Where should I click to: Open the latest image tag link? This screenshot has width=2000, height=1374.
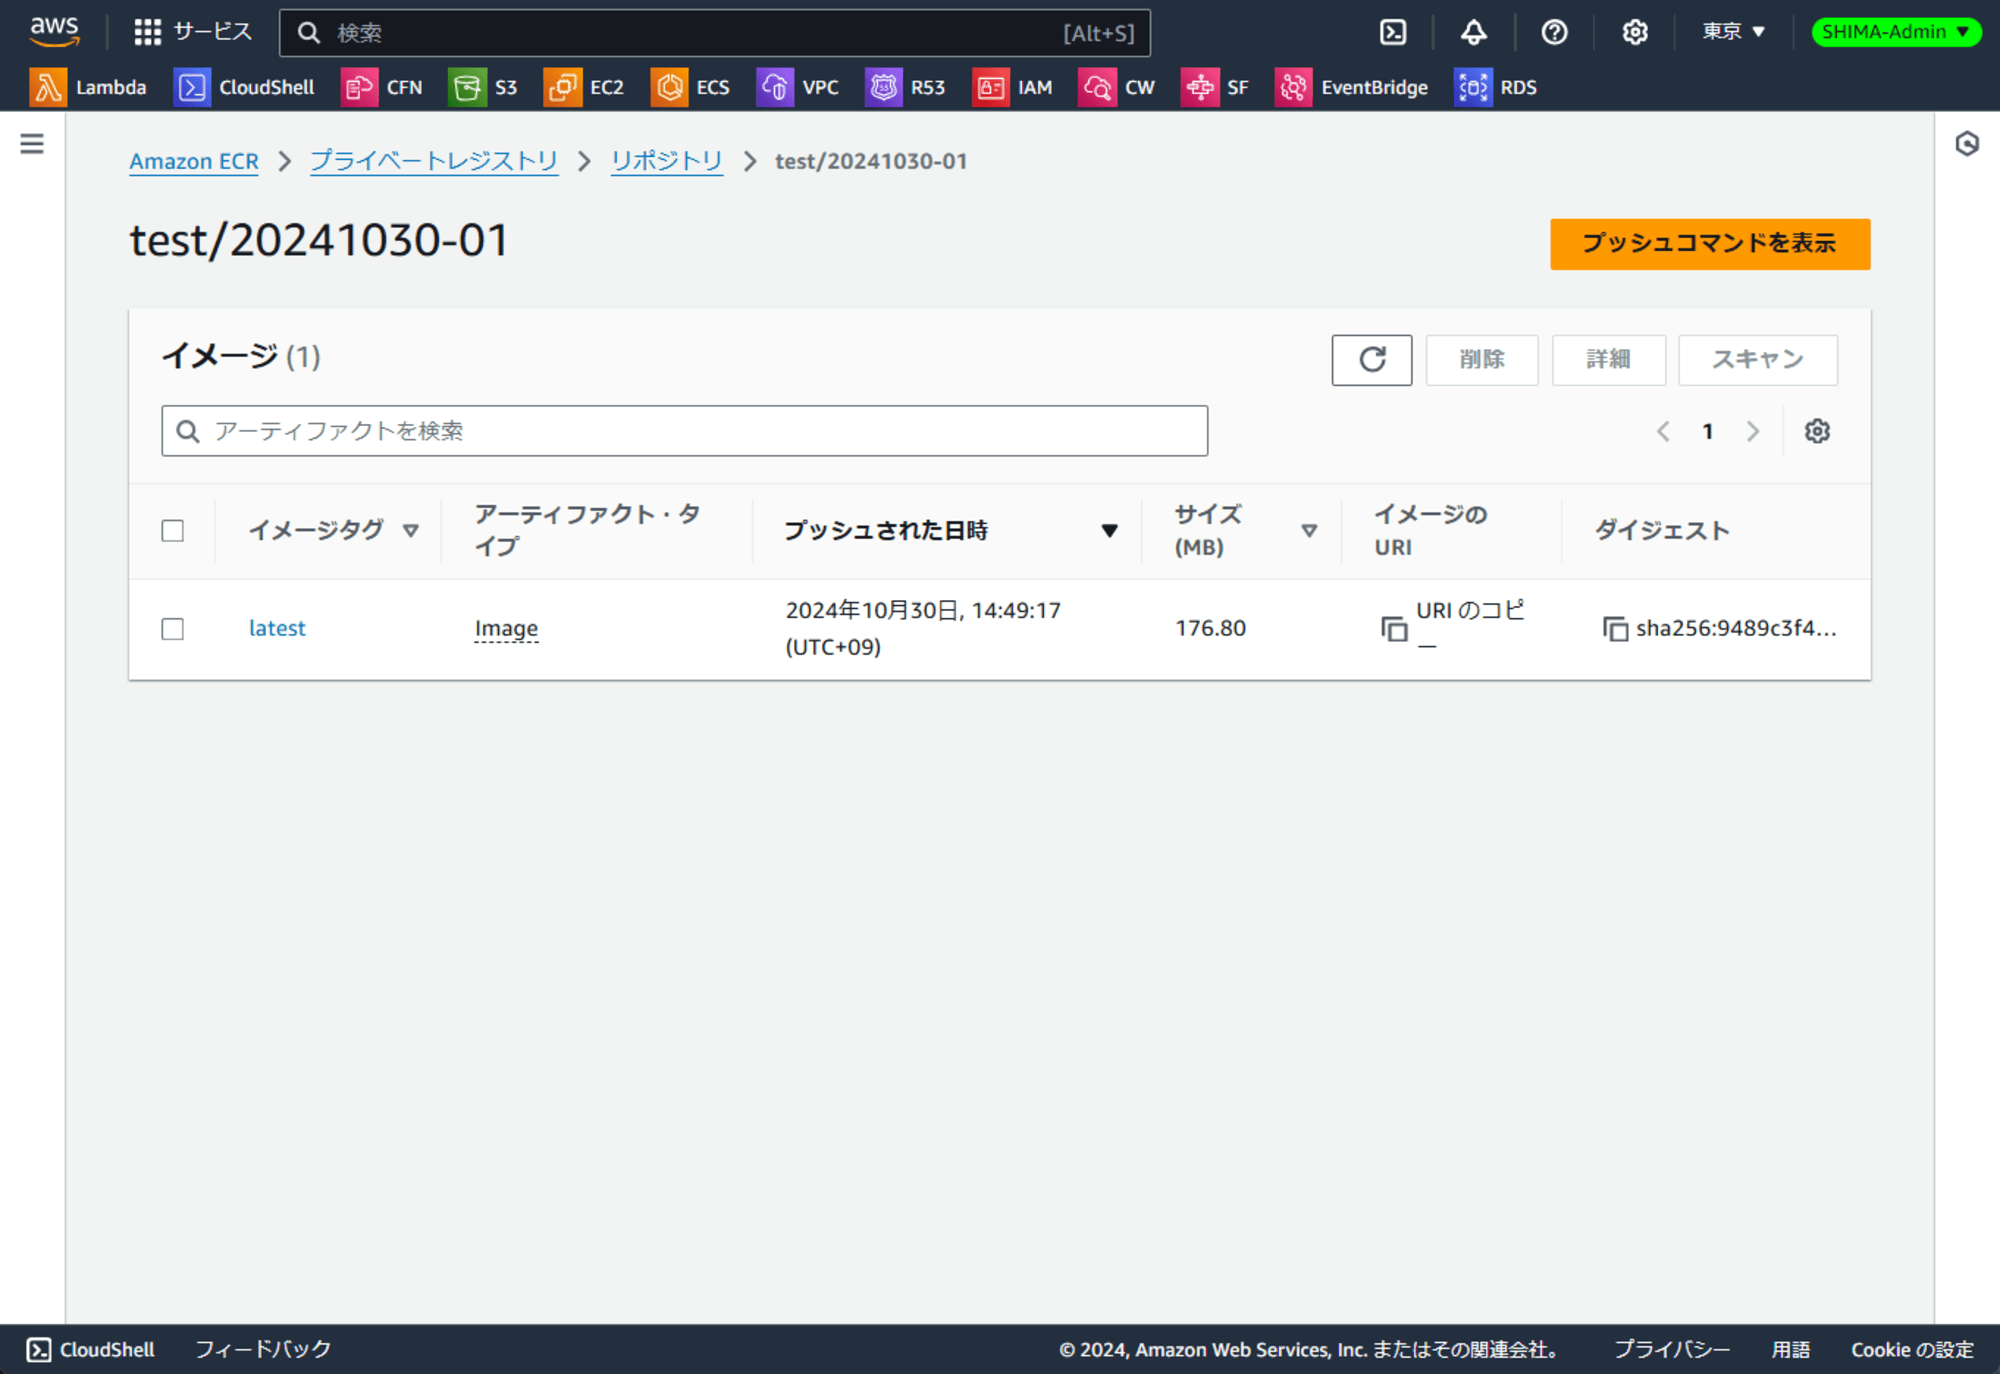click(x=277, y=628)
